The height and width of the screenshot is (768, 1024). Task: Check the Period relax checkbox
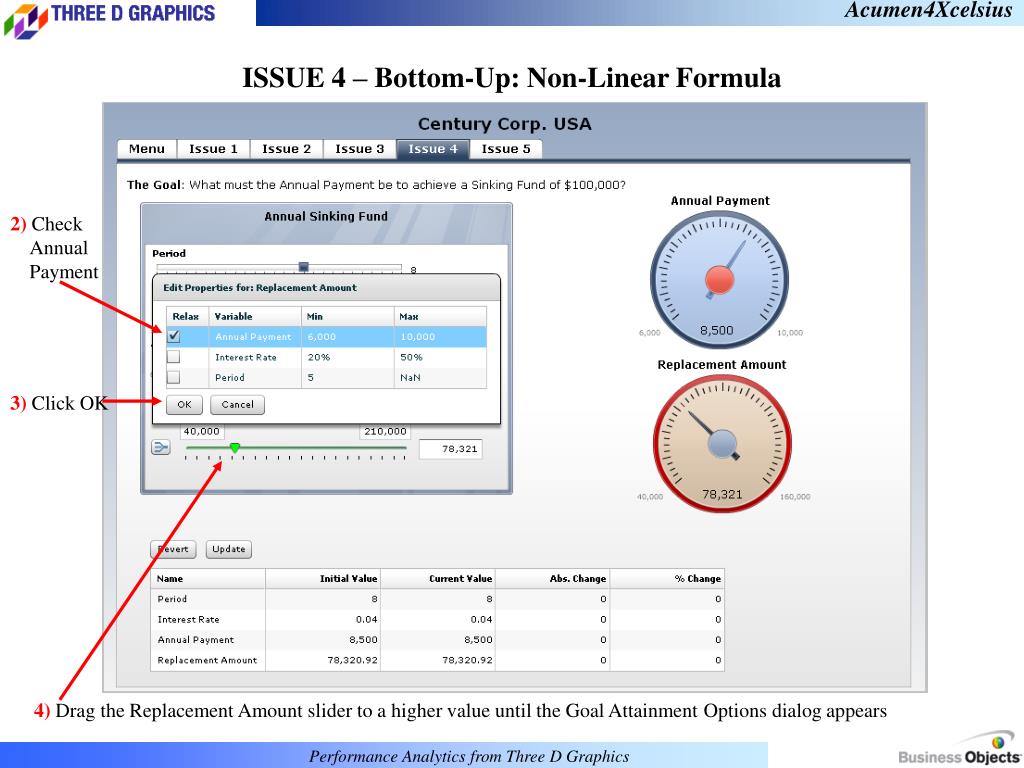(174, 377)
